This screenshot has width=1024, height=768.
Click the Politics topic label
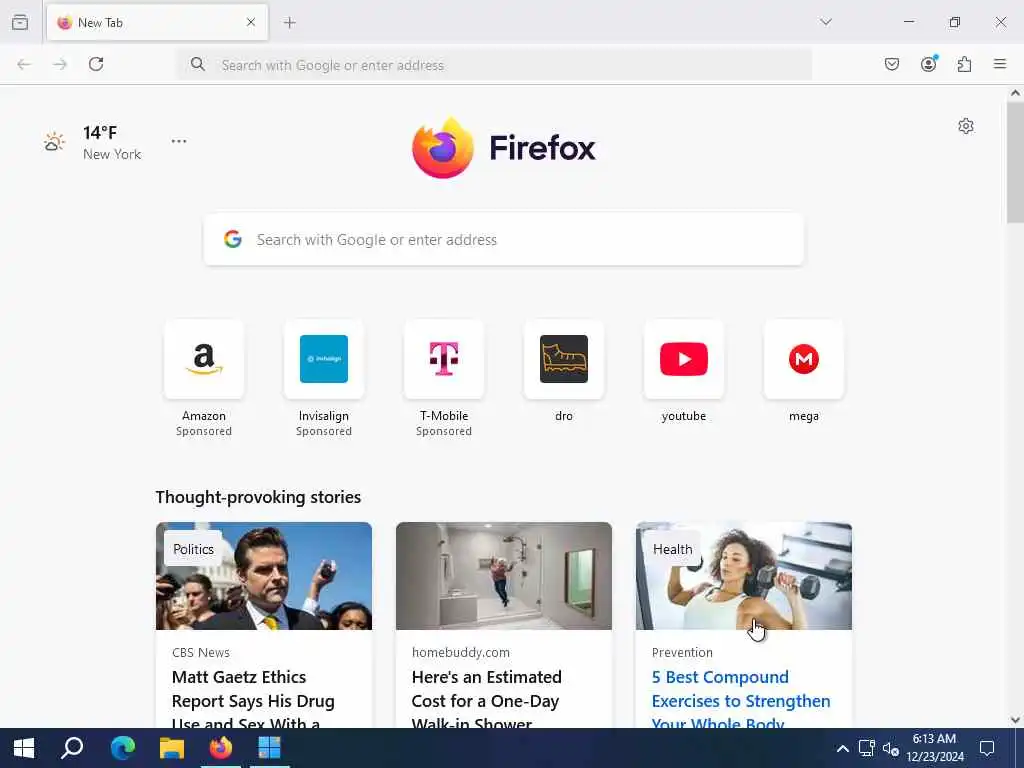[193, 549]
